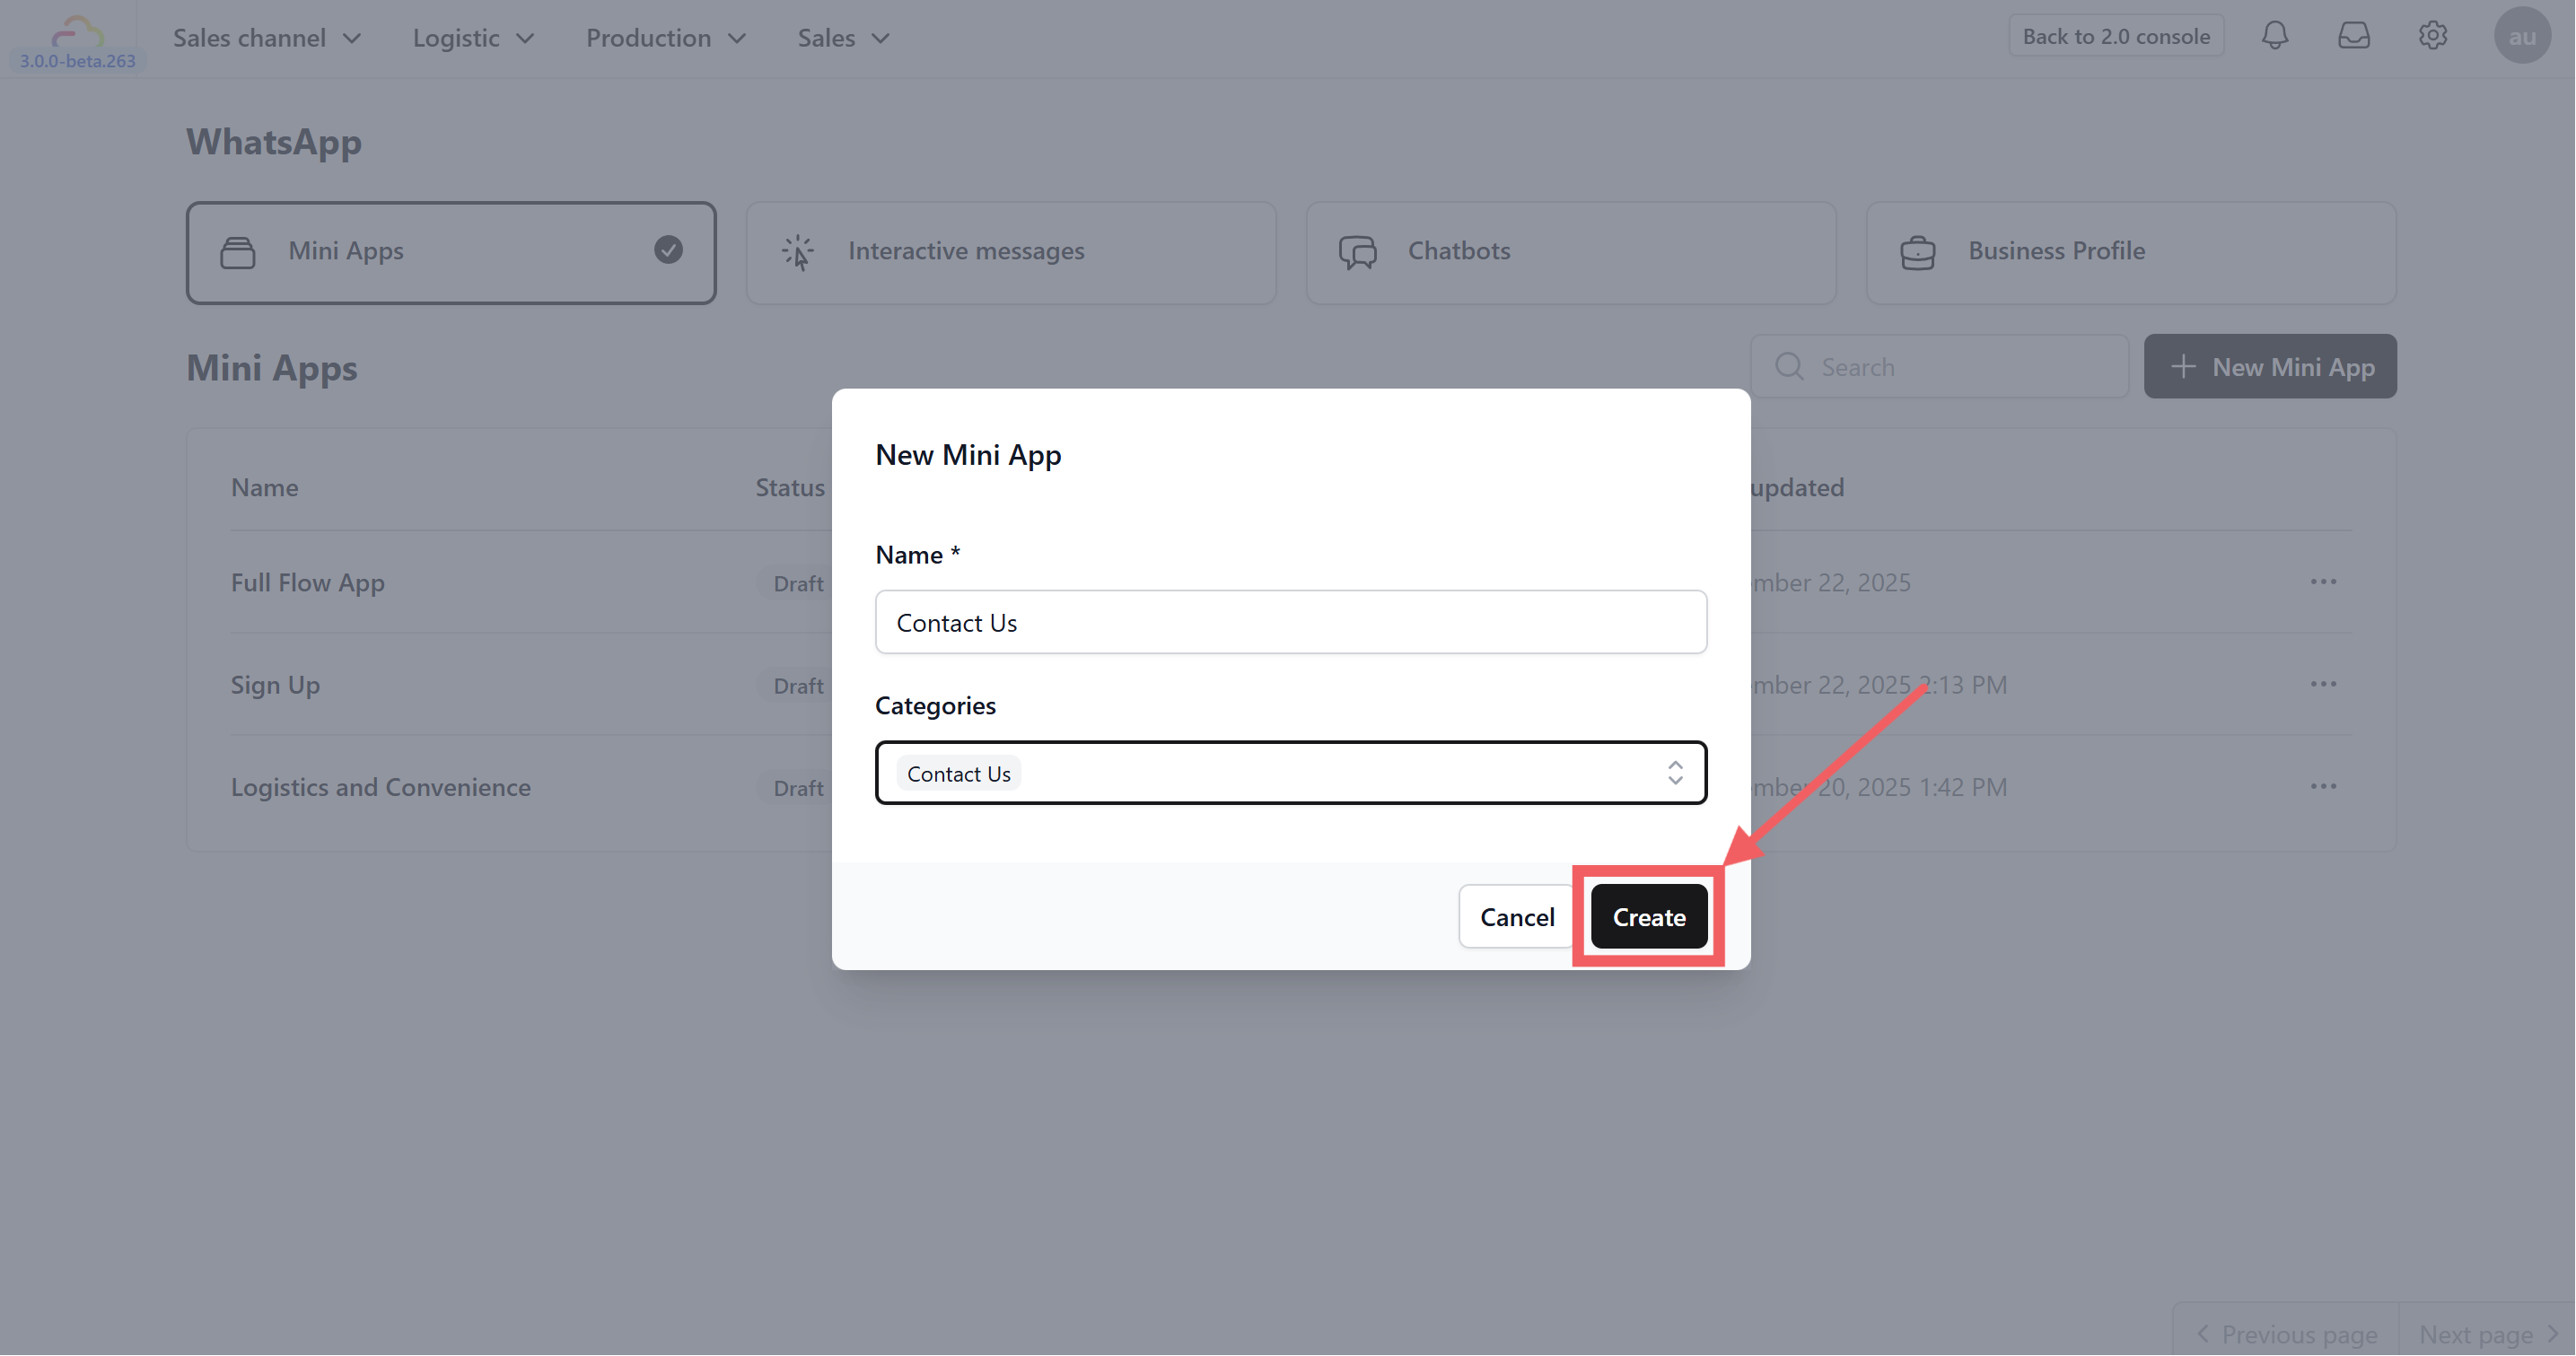Screen dimensions: 2576x1356
Task: Click the Name column header
Action: pos(264,487)
